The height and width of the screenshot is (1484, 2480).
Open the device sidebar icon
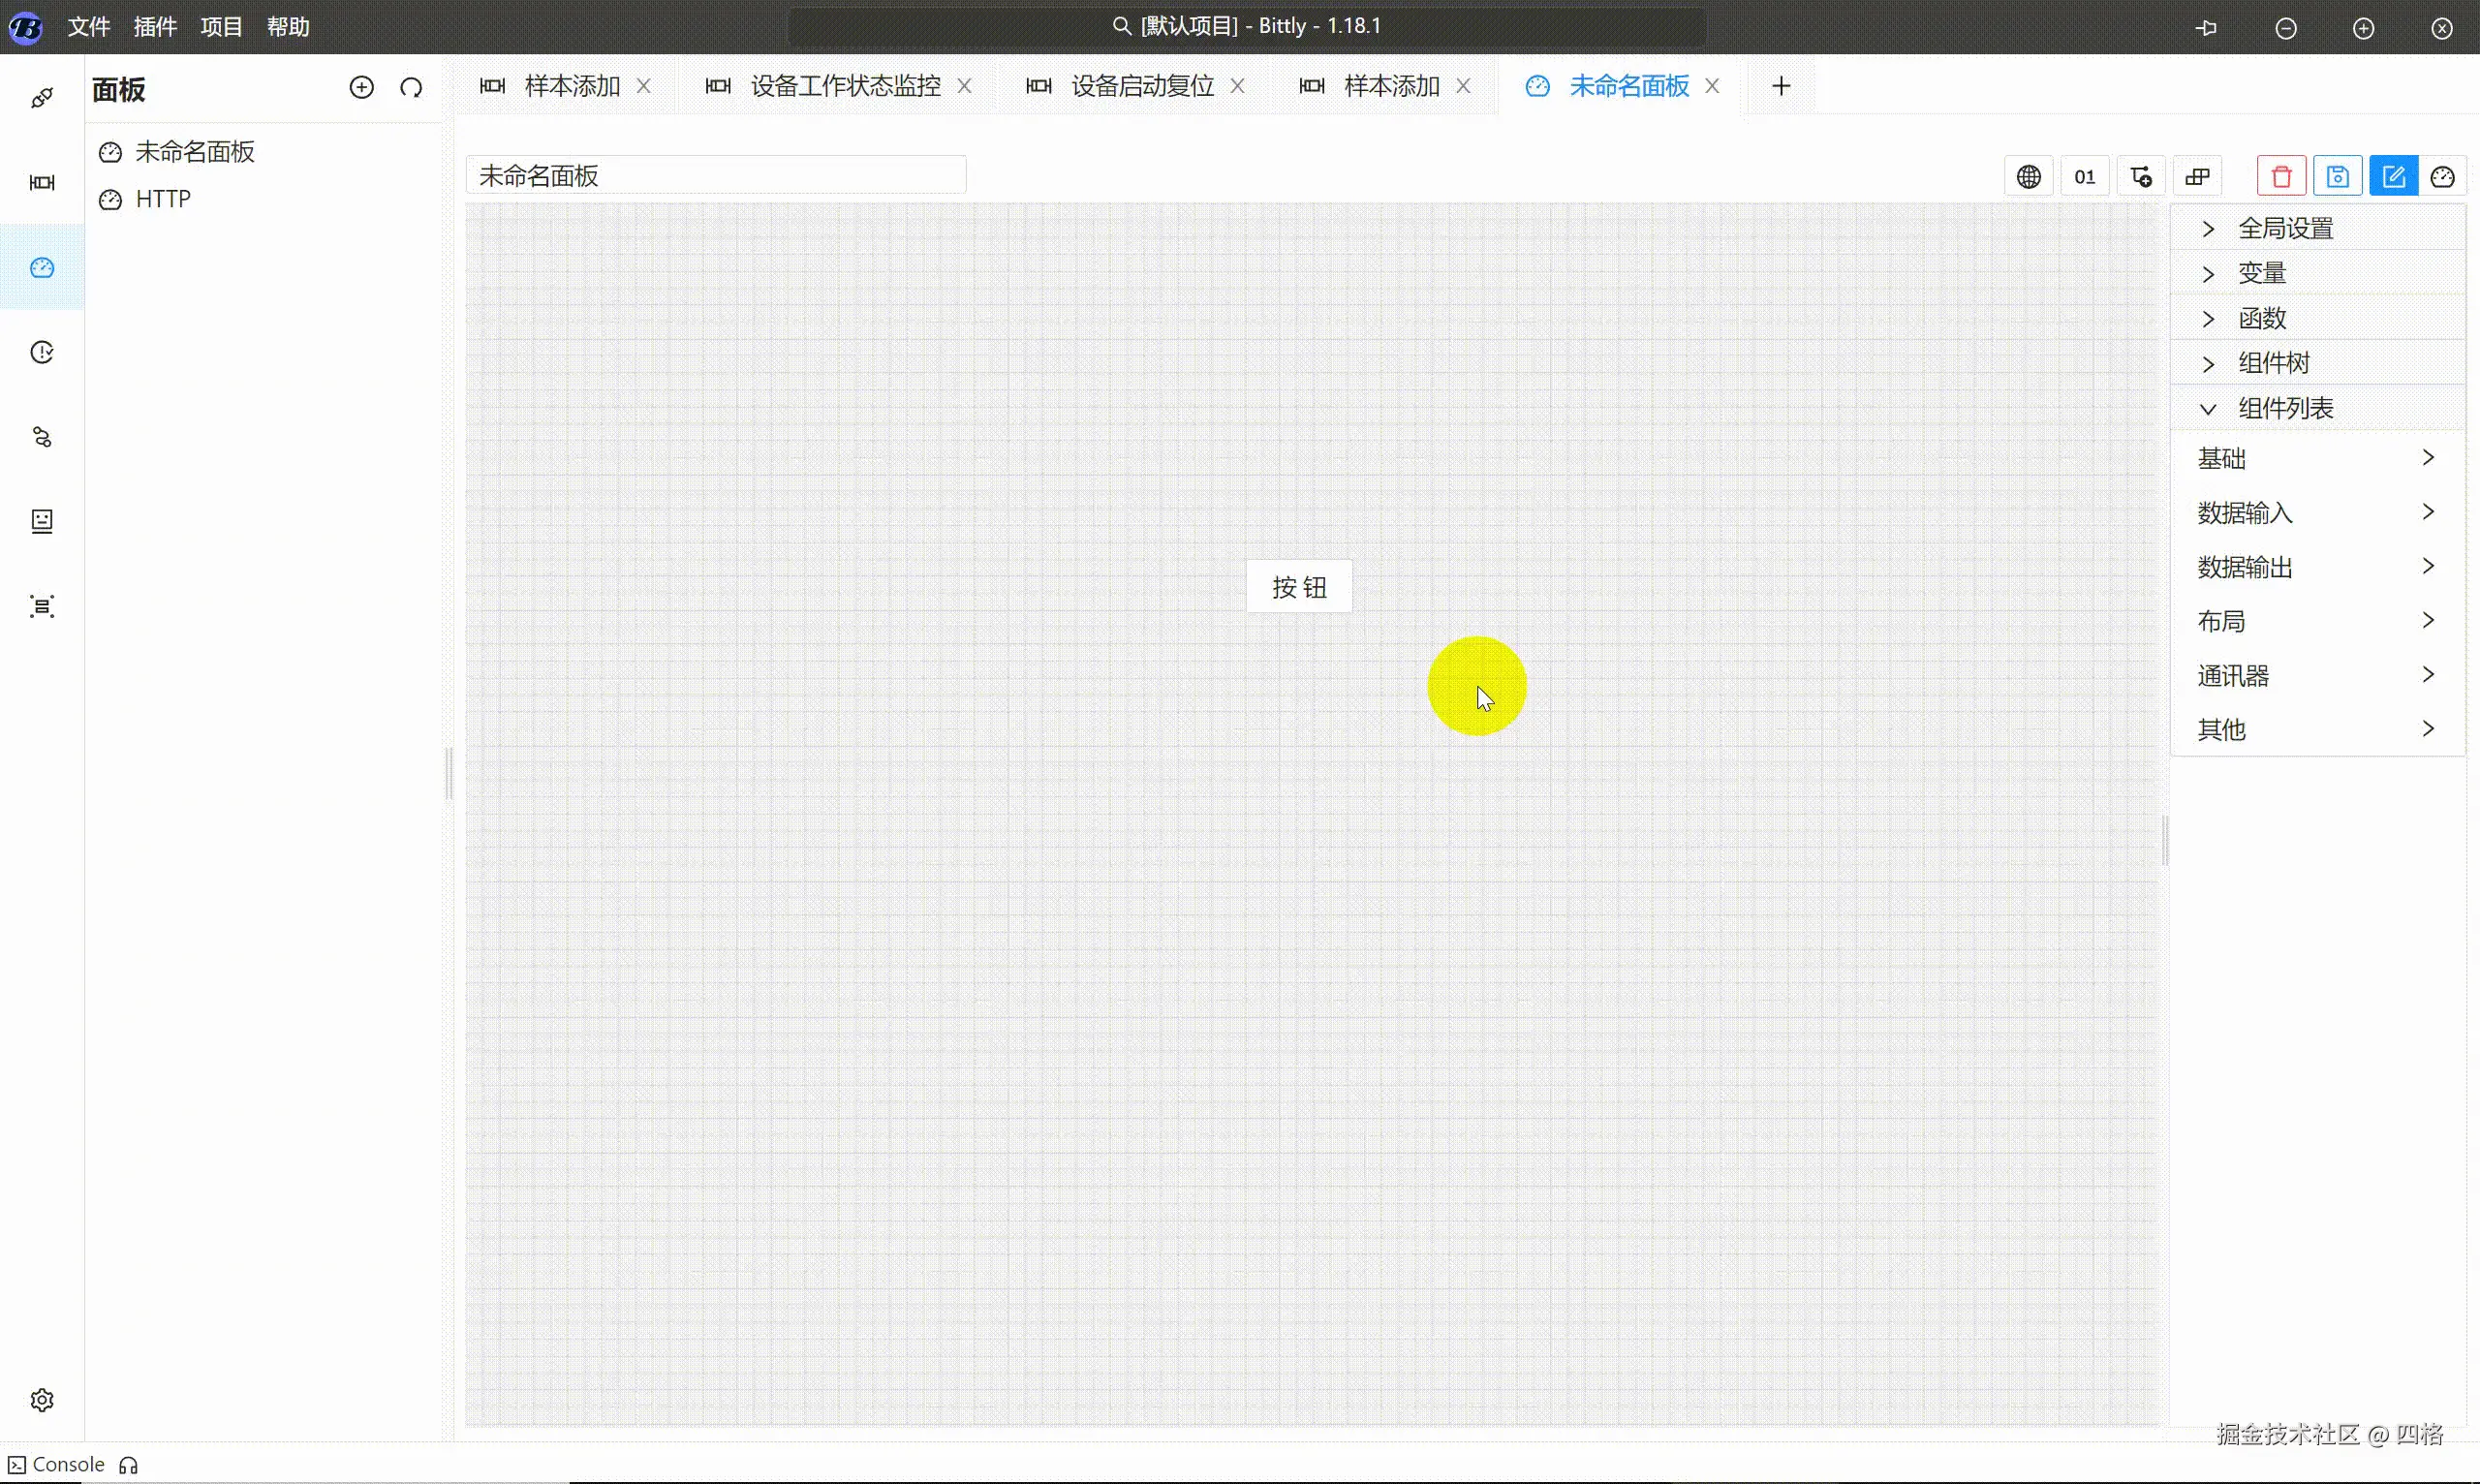pyautogui.click(x=42, y=182)
